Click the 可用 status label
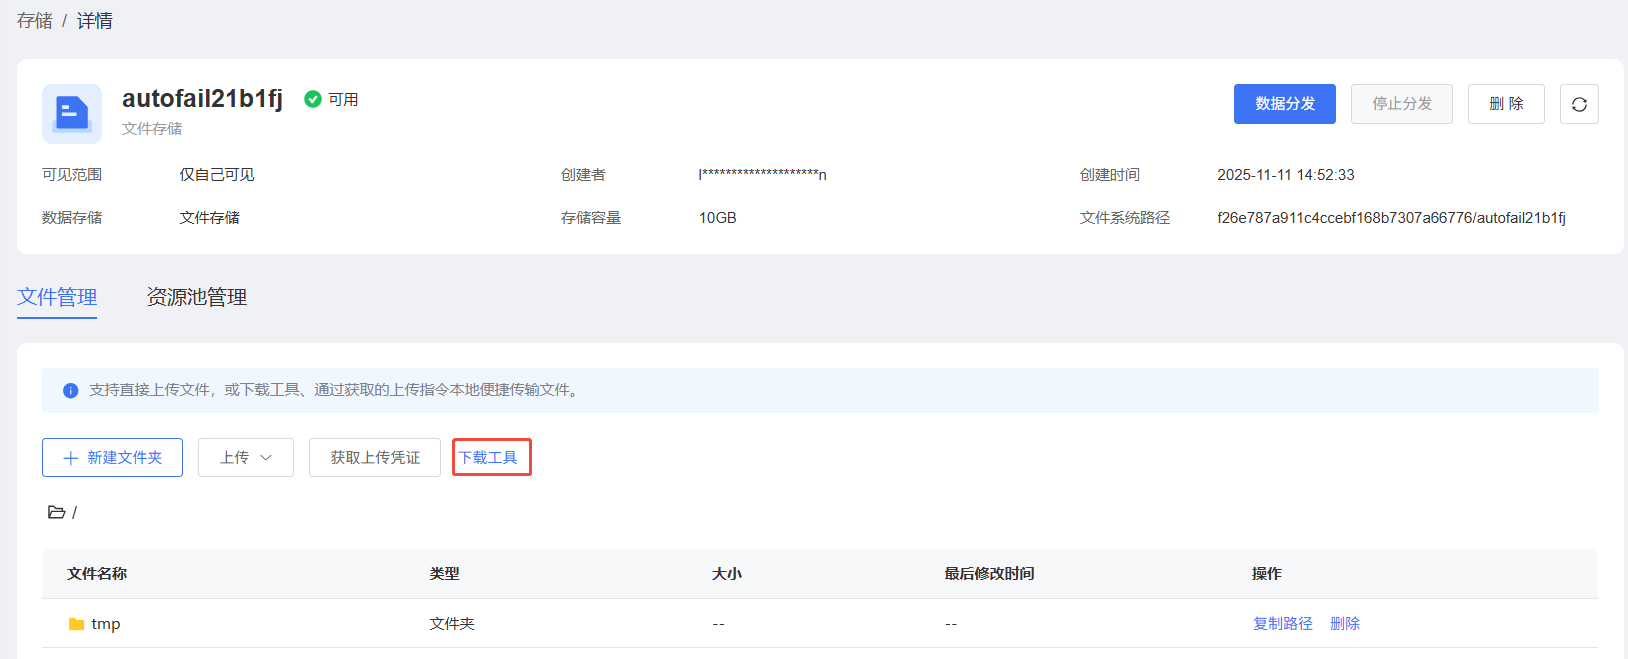 (x=343, y=99)
